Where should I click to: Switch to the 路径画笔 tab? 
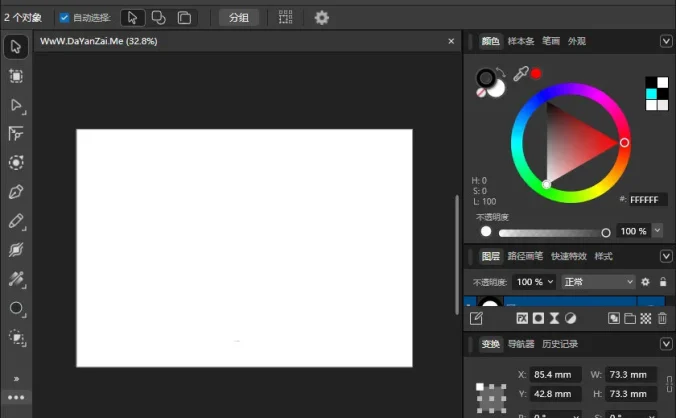pyautogui.click(x=525, y=256)
